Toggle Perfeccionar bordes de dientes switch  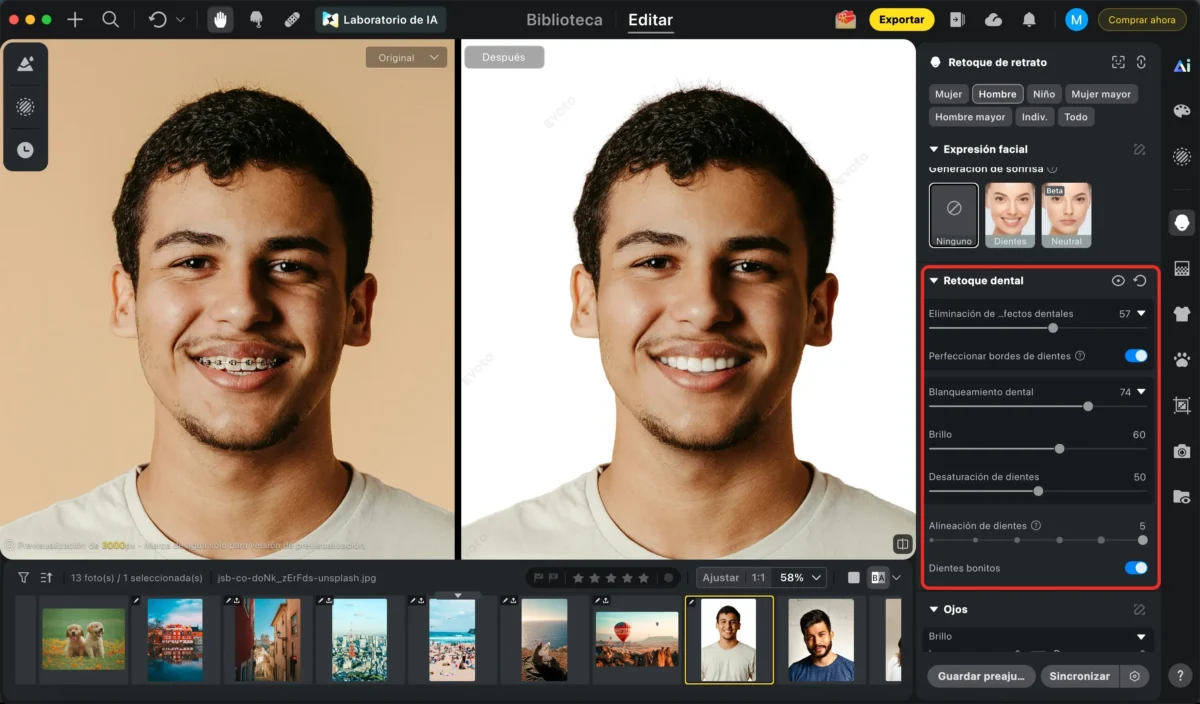coord(1135,356)
